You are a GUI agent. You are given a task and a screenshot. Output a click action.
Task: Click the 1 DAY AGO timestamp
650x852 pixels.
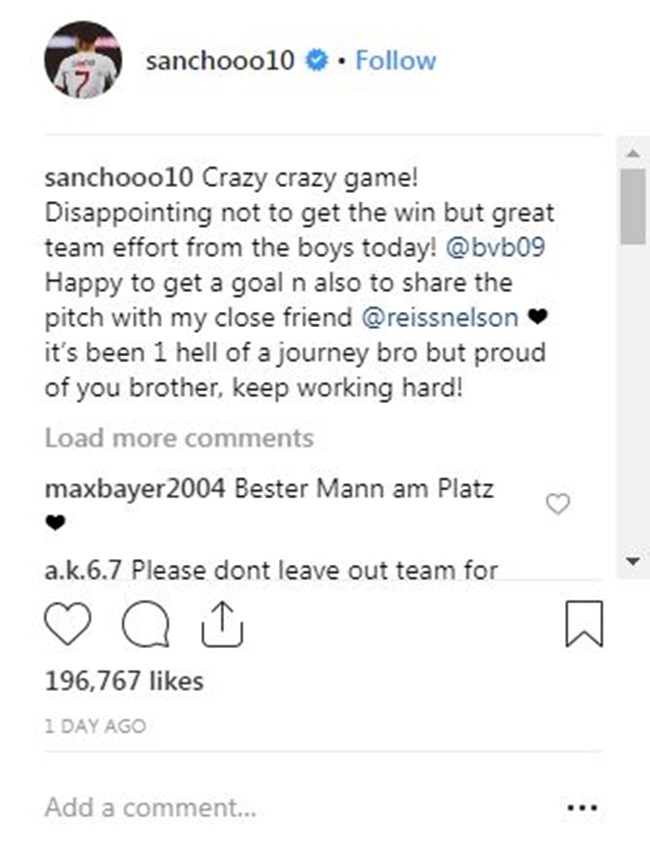click(x=95, y=727)
